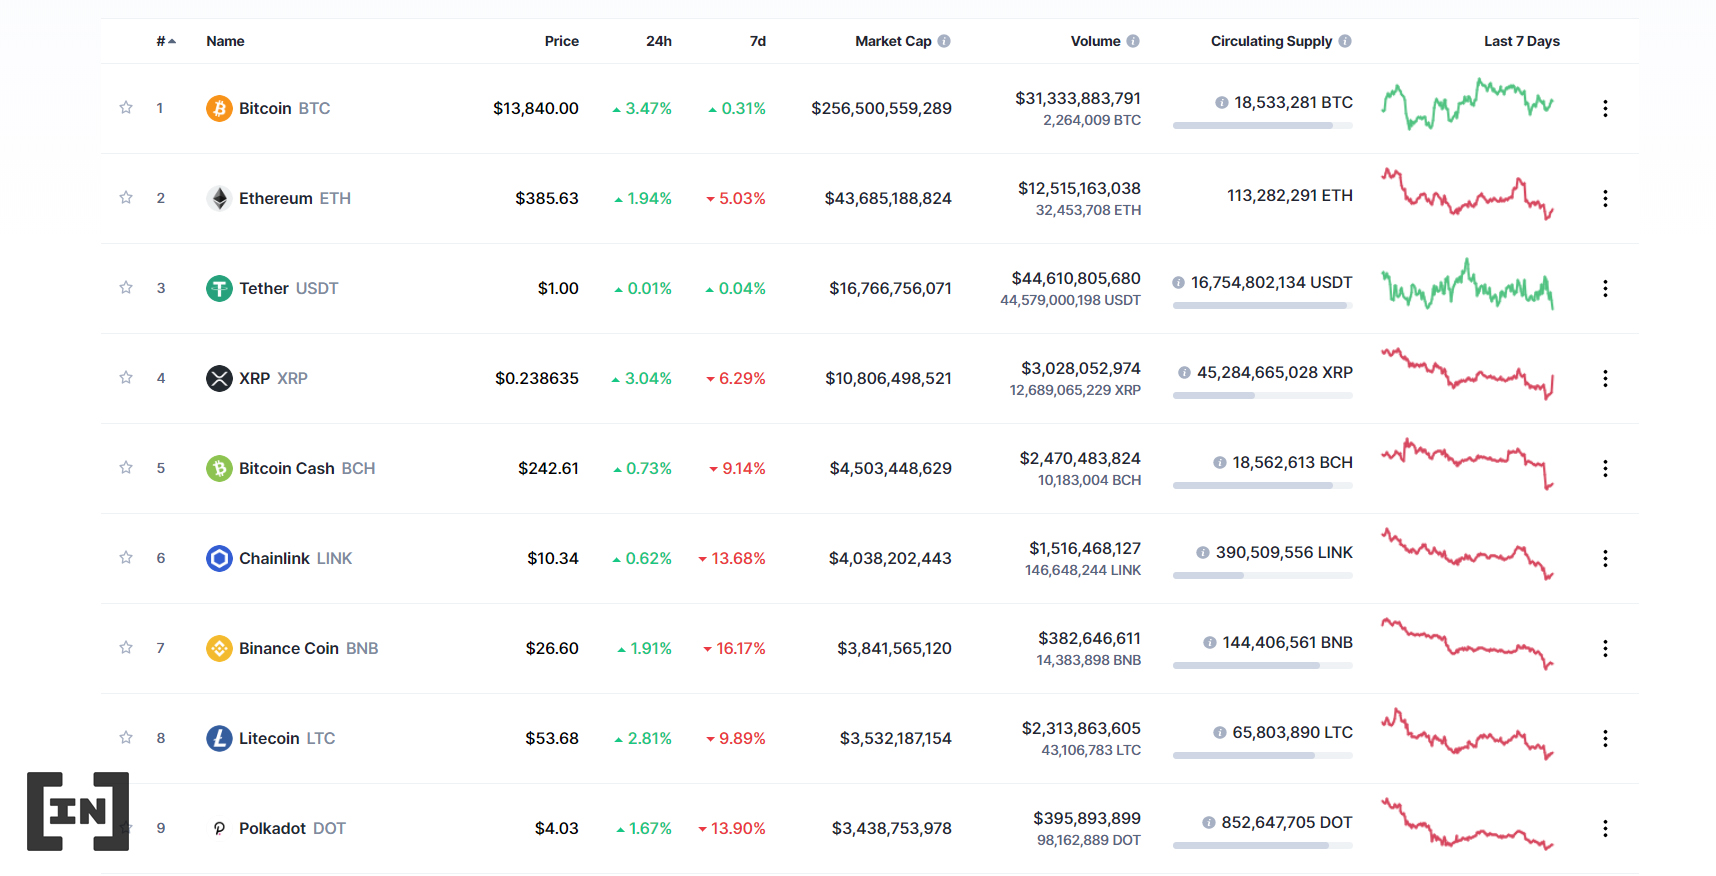Open the Ethereum ETH name link
1716x876 pixels.
295,198
